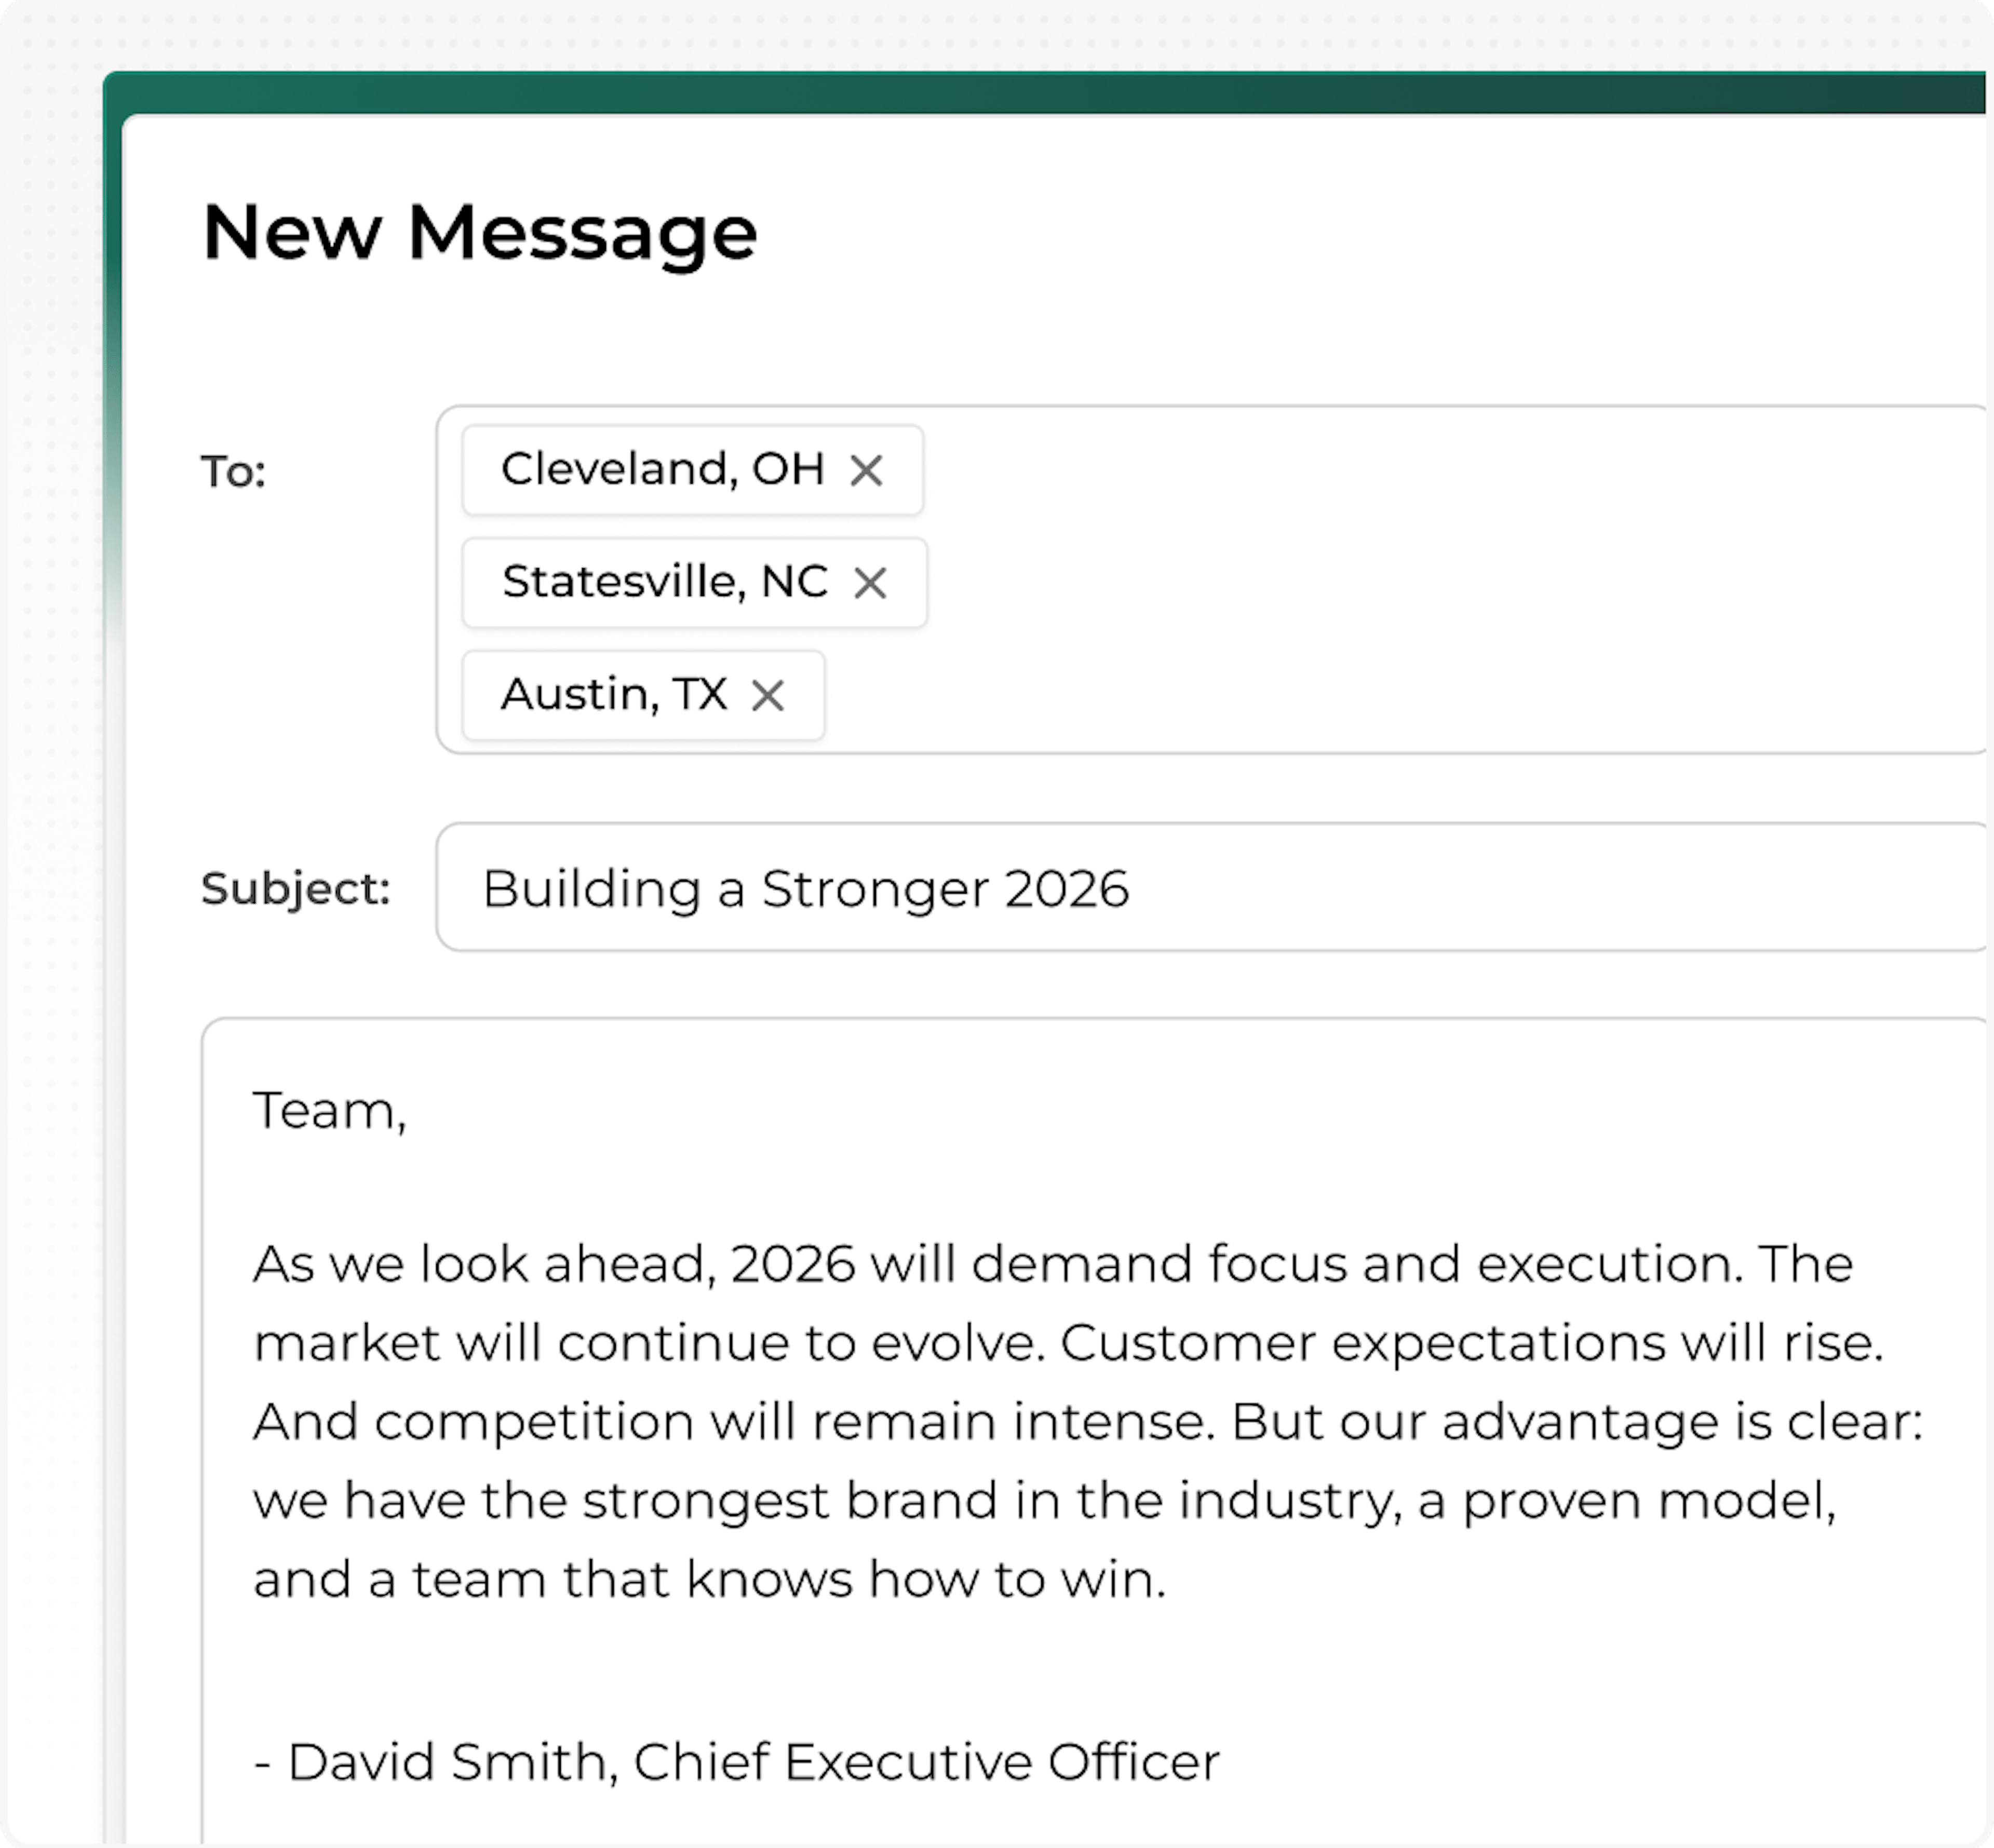Viewport: 1994px width, 1848px height.
Task: Remove the Cleveland, OH recipient
Action: coord(866,470)
